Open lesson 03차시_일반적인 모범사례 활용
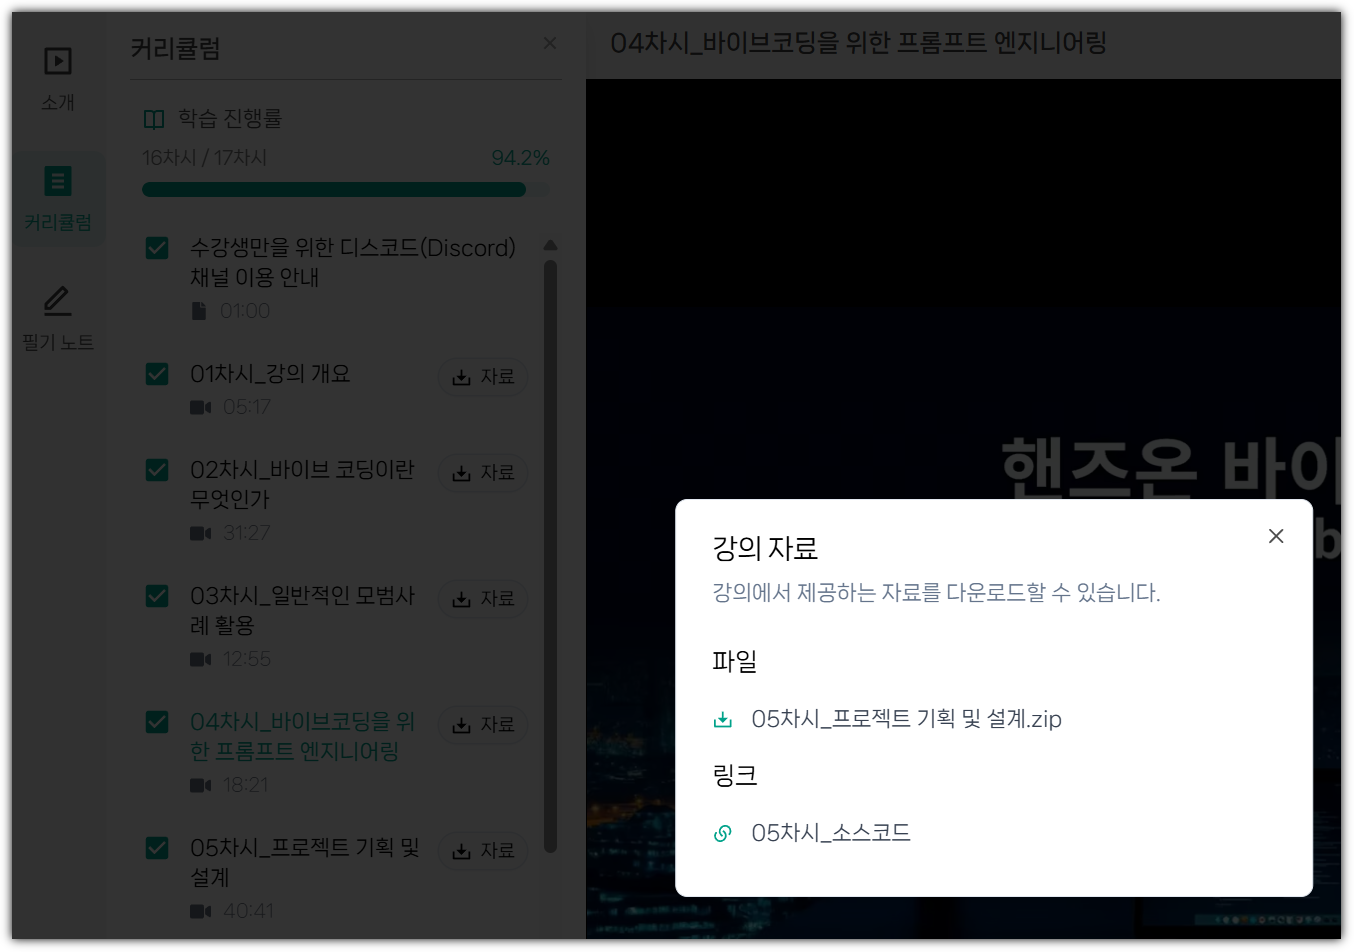 pyautogui.click(x=302, y=610)
